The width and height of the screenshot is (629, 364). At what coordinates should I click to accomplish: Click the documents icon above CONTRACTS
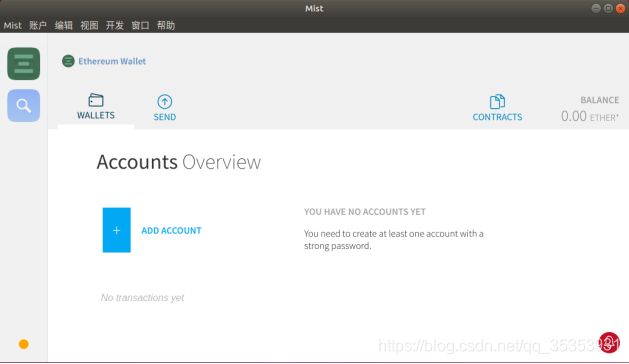click(x=497, y=102)
